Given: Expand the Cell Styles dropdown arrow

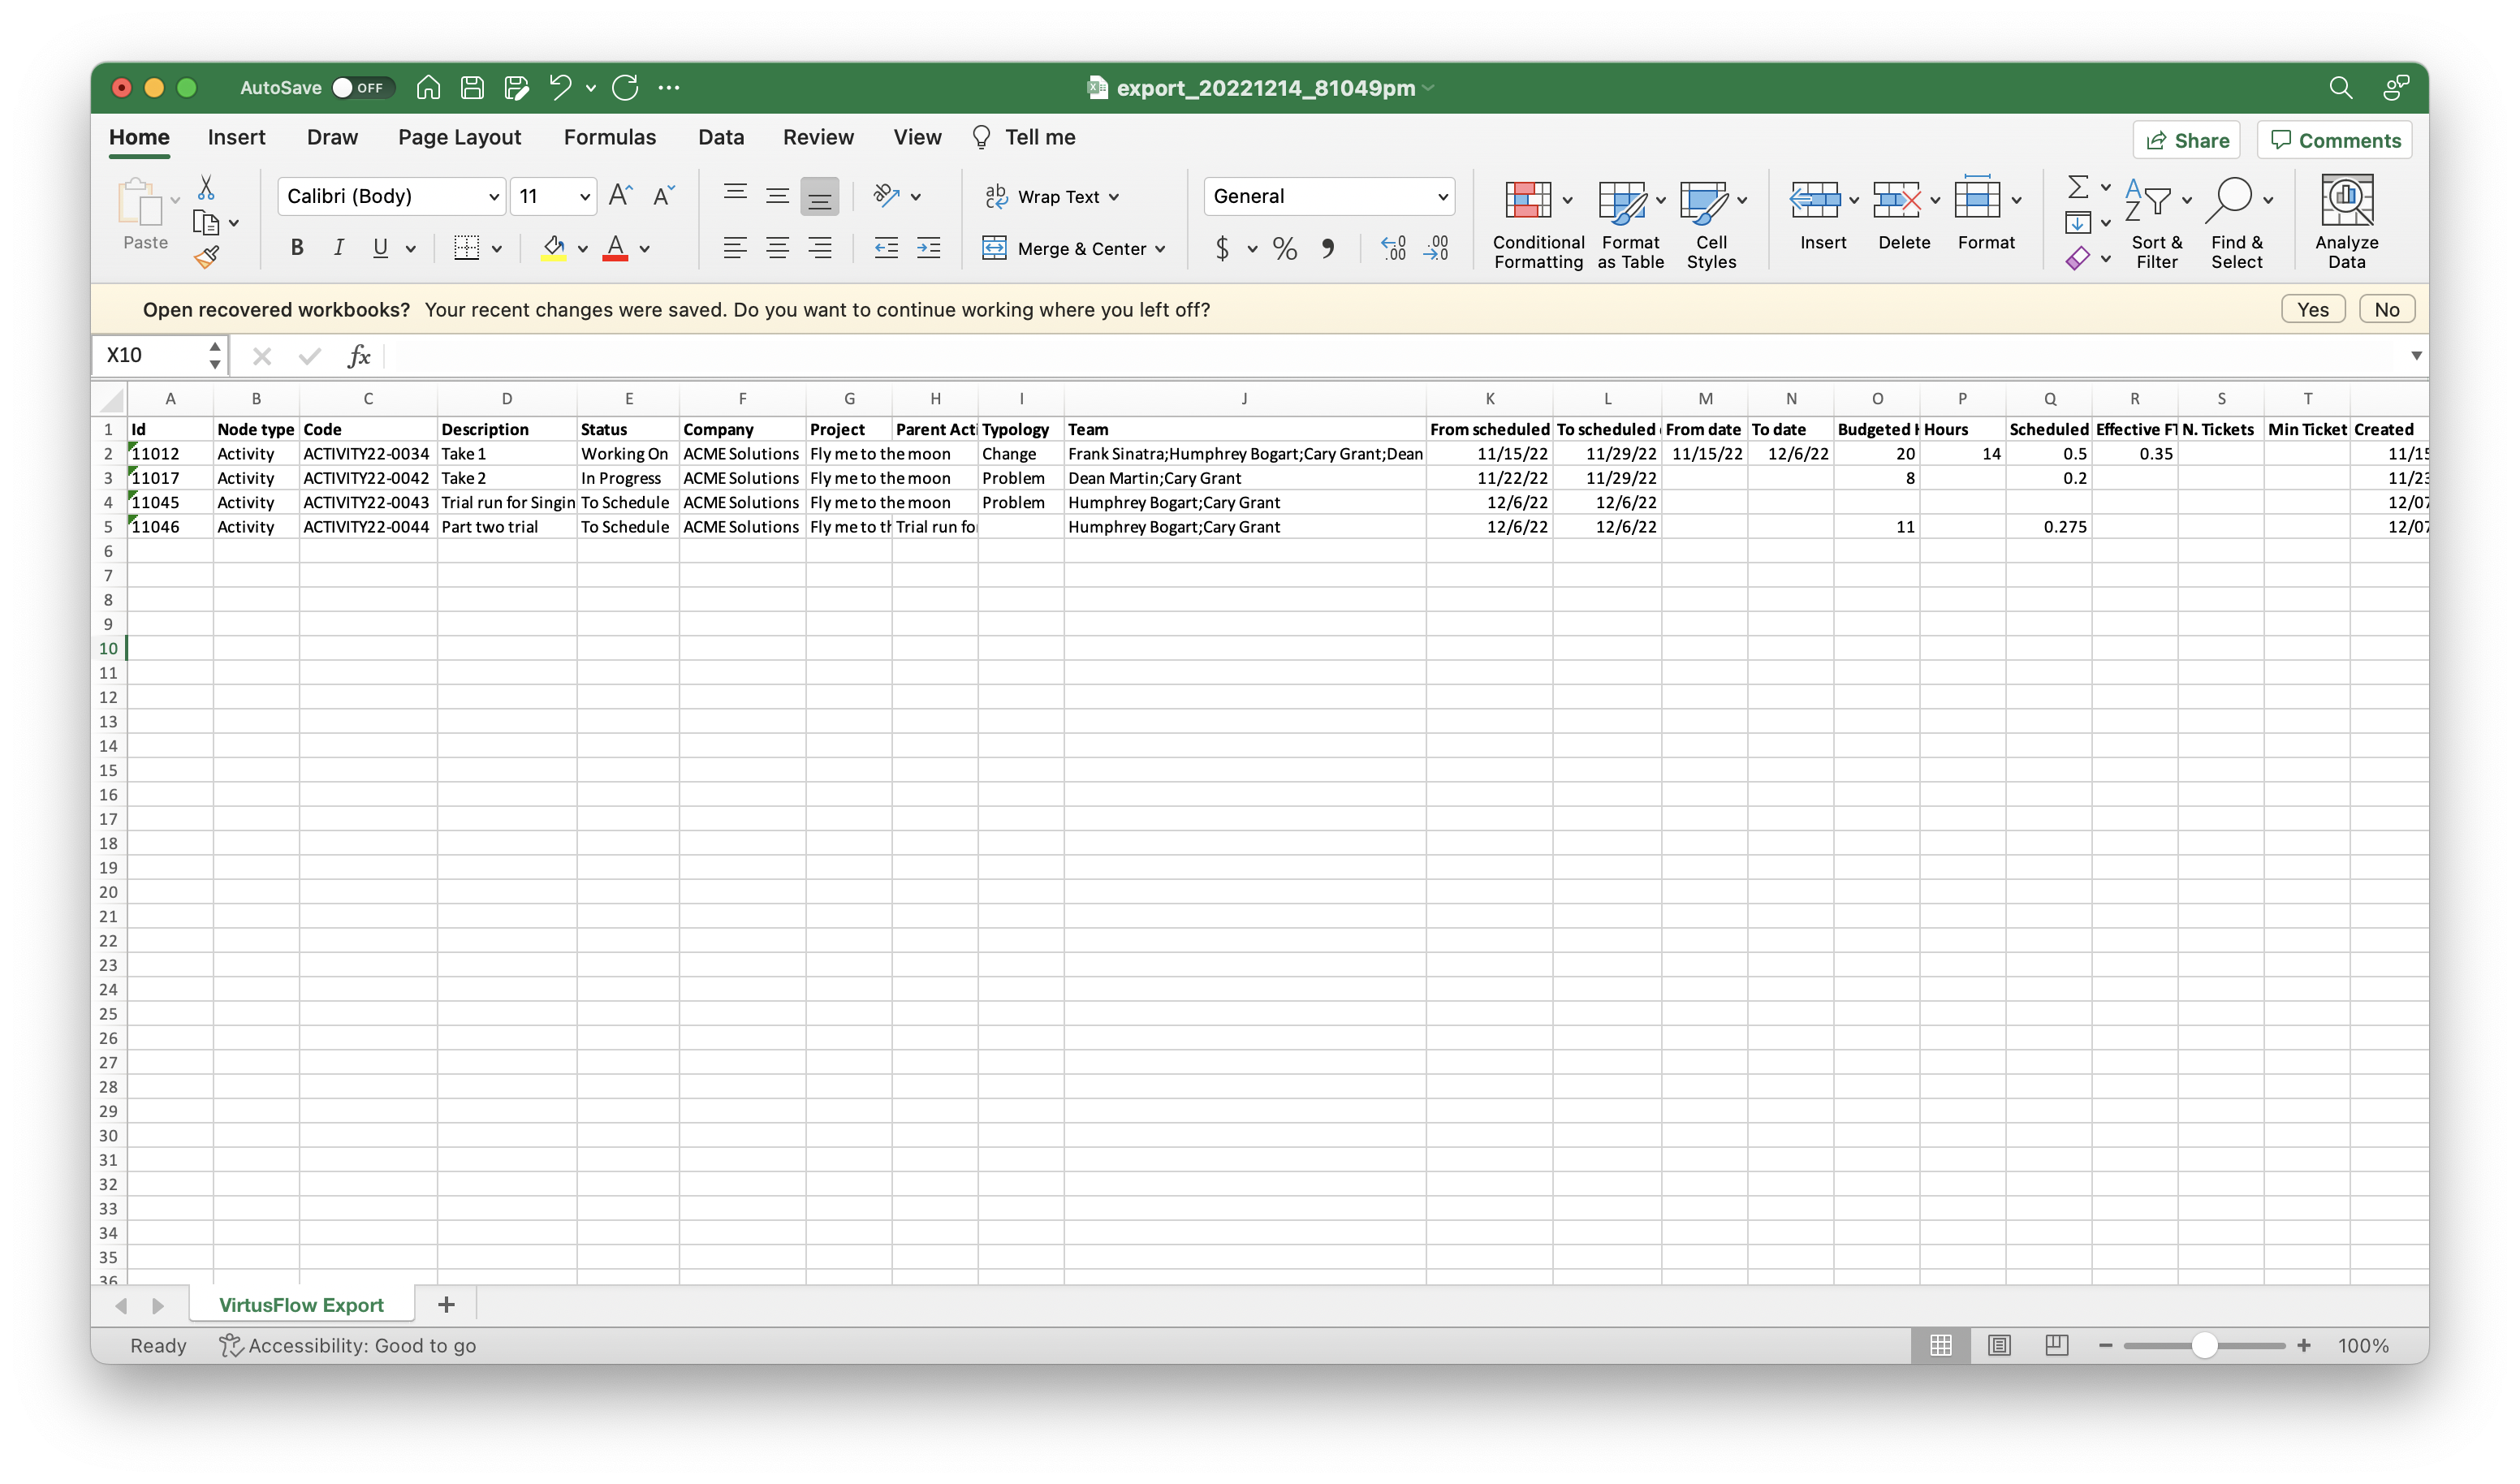Looking at the screenshot, I should [1742, 200].
